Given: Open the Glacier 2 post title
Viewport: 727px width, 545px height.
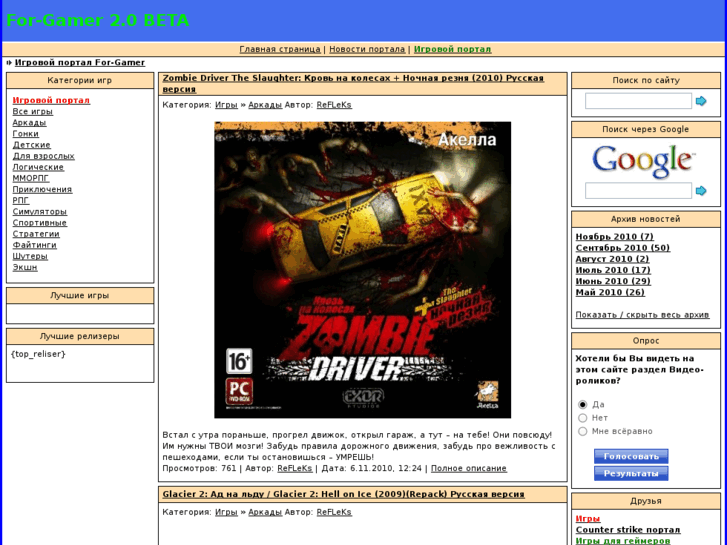Looking at the screenshot, I should pyautogui.click(x=343, y=494).
